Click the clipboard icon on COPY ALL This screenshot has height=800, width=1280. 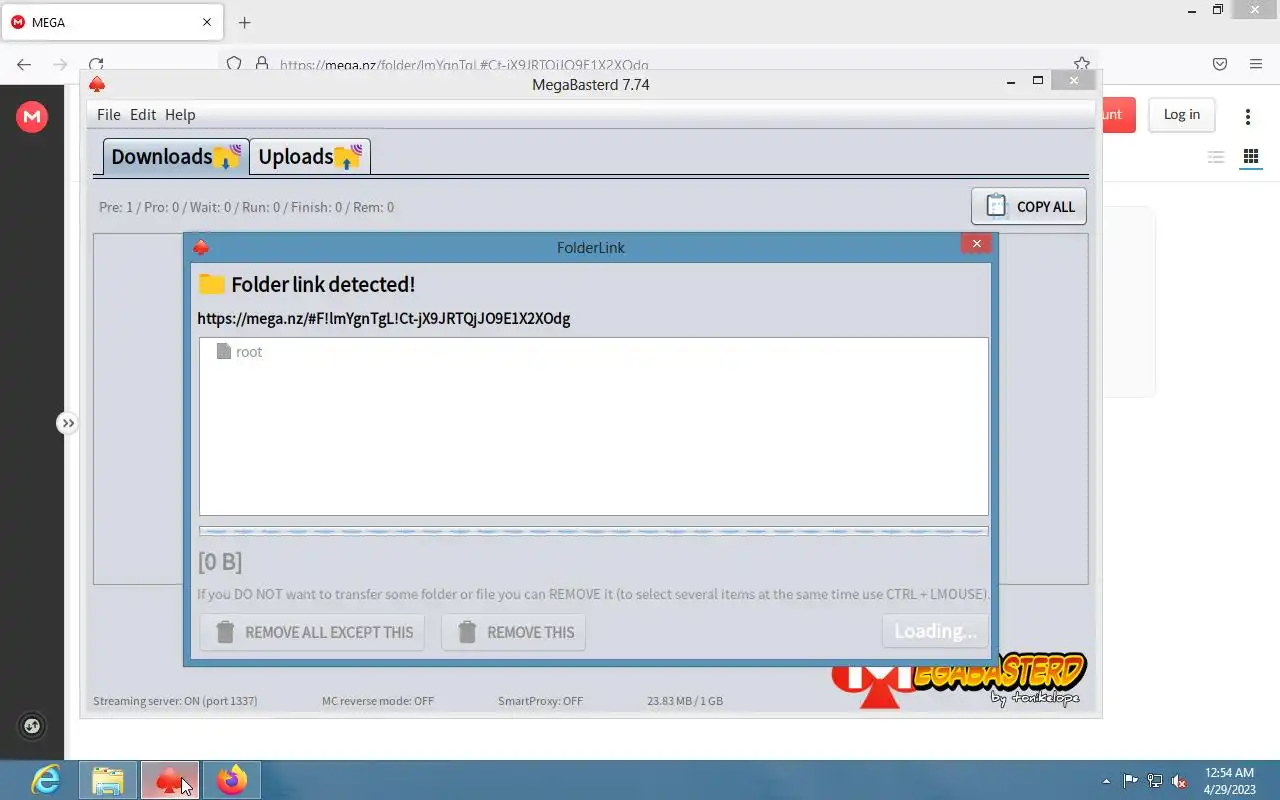pos(996,206)
